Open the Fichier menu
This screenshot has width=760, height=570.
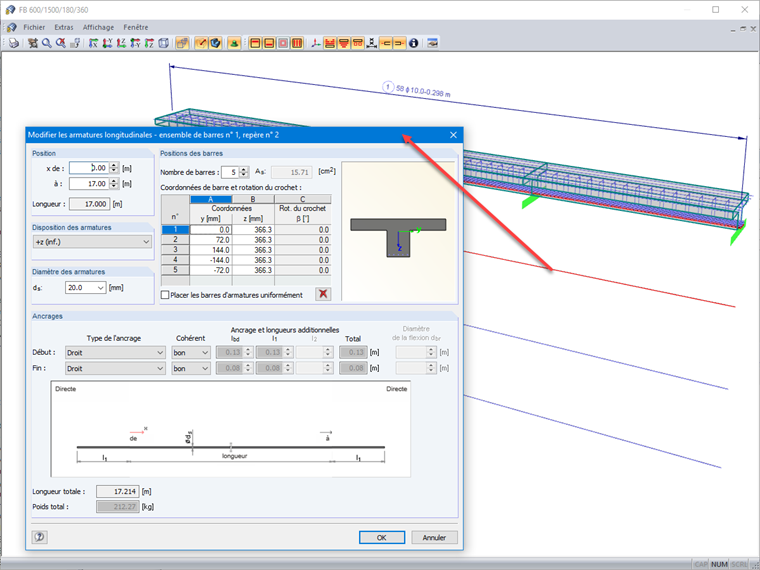tap(34, 28)
